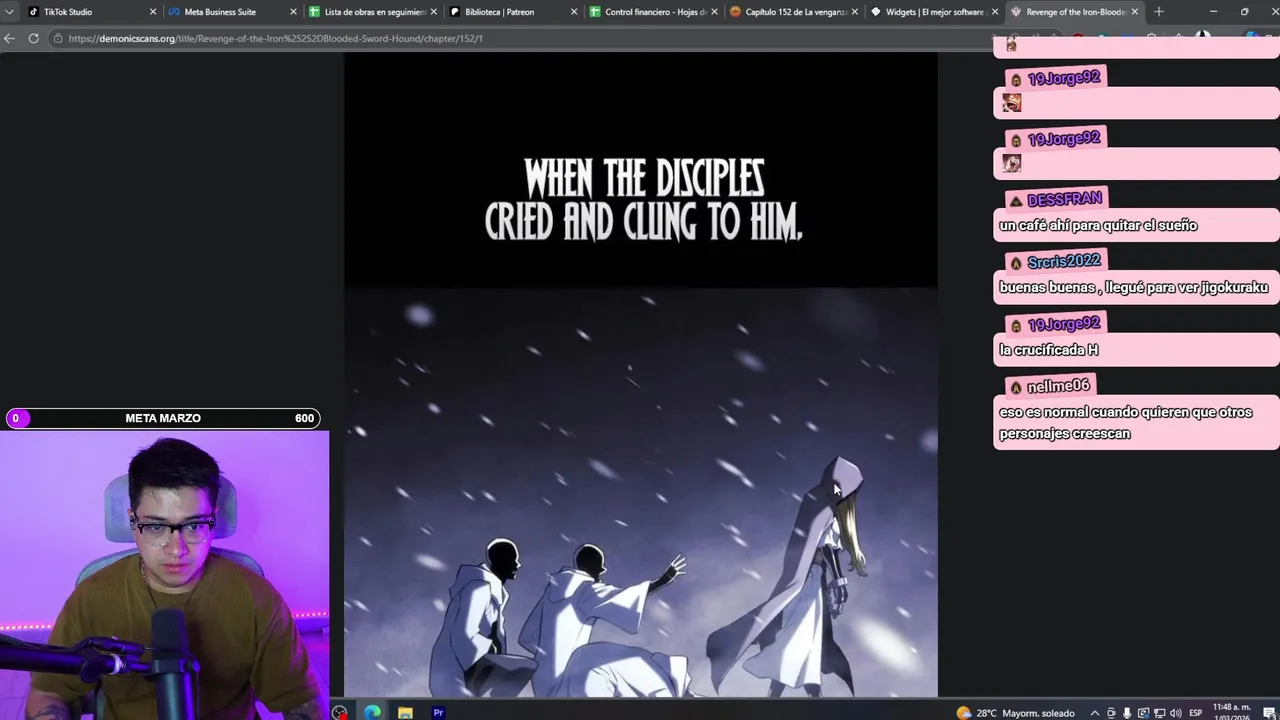
Task: Open File Explorer from the taskbar
Action: 405,712
